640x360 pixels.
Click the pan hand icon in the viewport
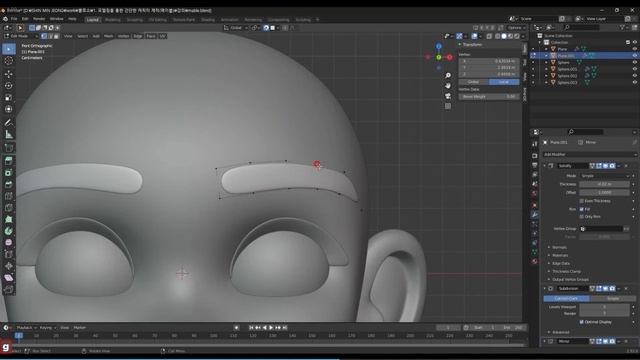[448, 86]
